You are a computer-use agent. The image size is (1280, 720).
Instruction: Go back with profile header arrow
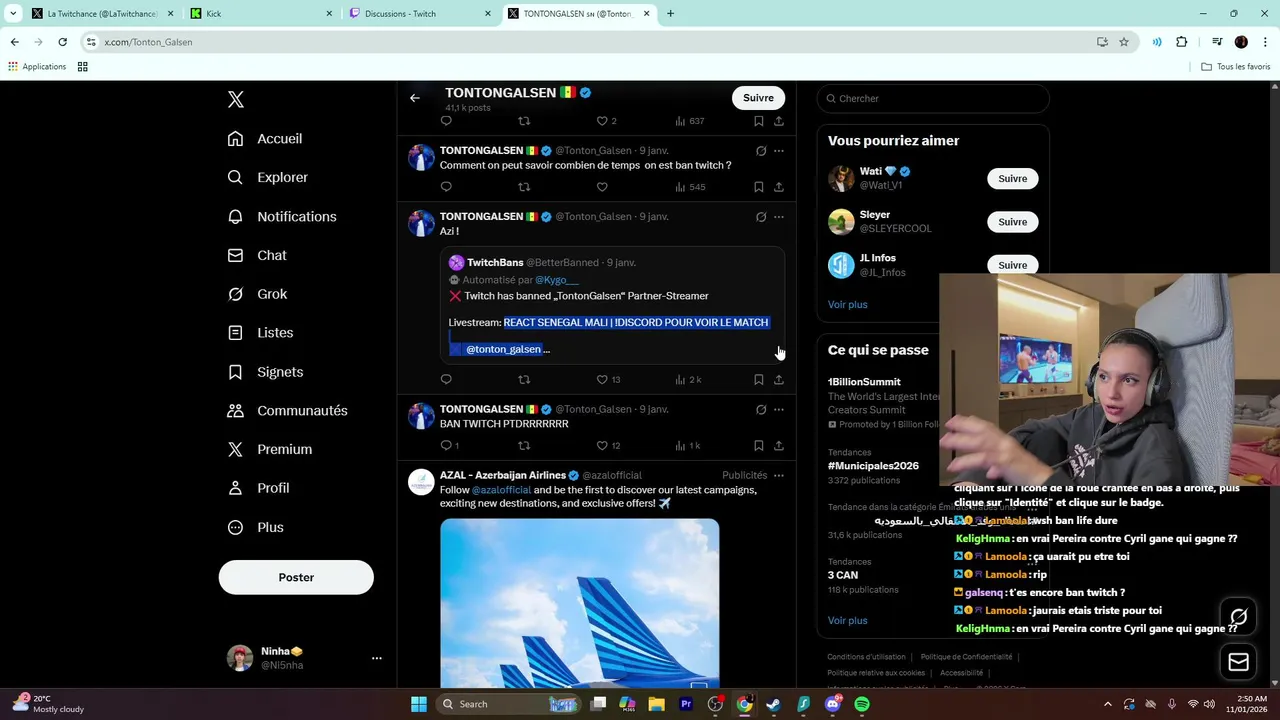click(x=415, y=98)
